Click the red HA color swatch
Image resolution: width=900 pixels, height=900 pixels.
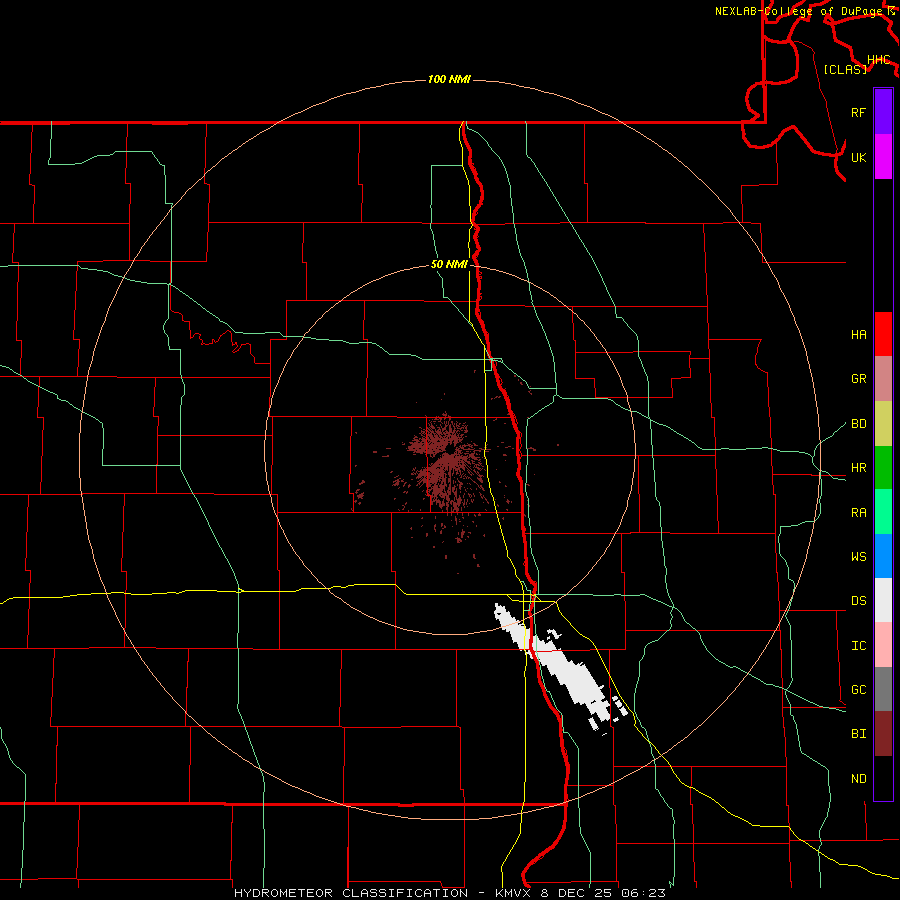click(883, 334)
